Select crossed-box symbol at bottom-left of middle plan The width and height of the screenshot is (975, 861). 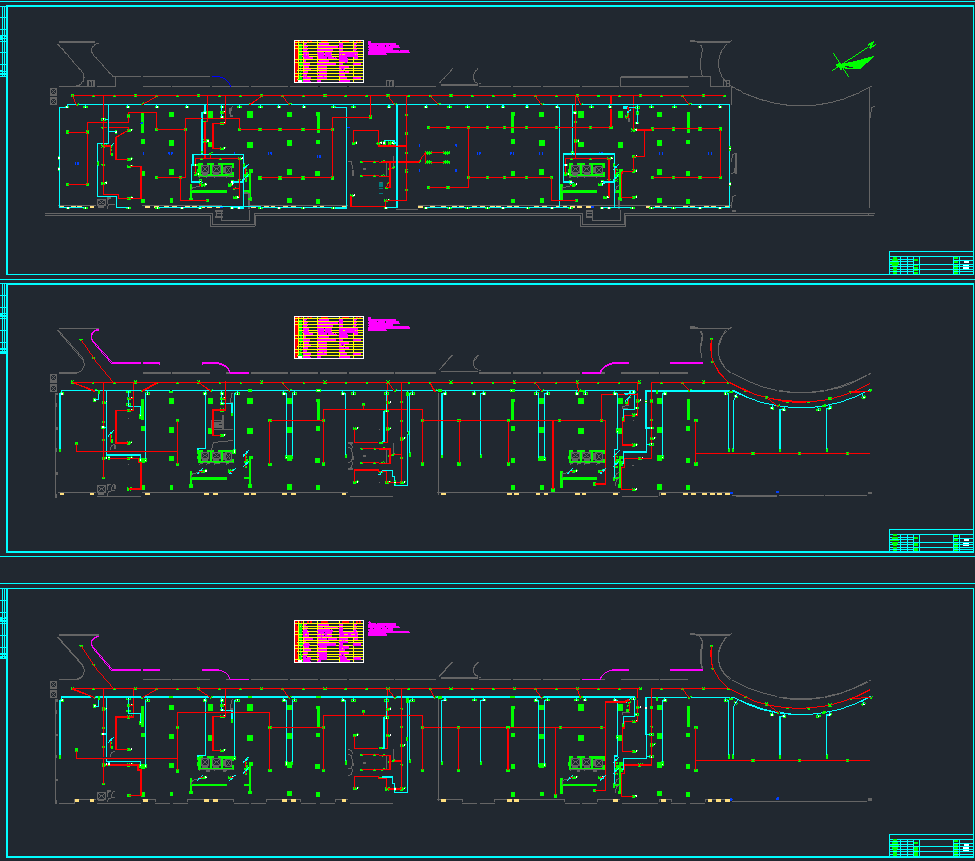pyautogui.click(x=102, y=490)
